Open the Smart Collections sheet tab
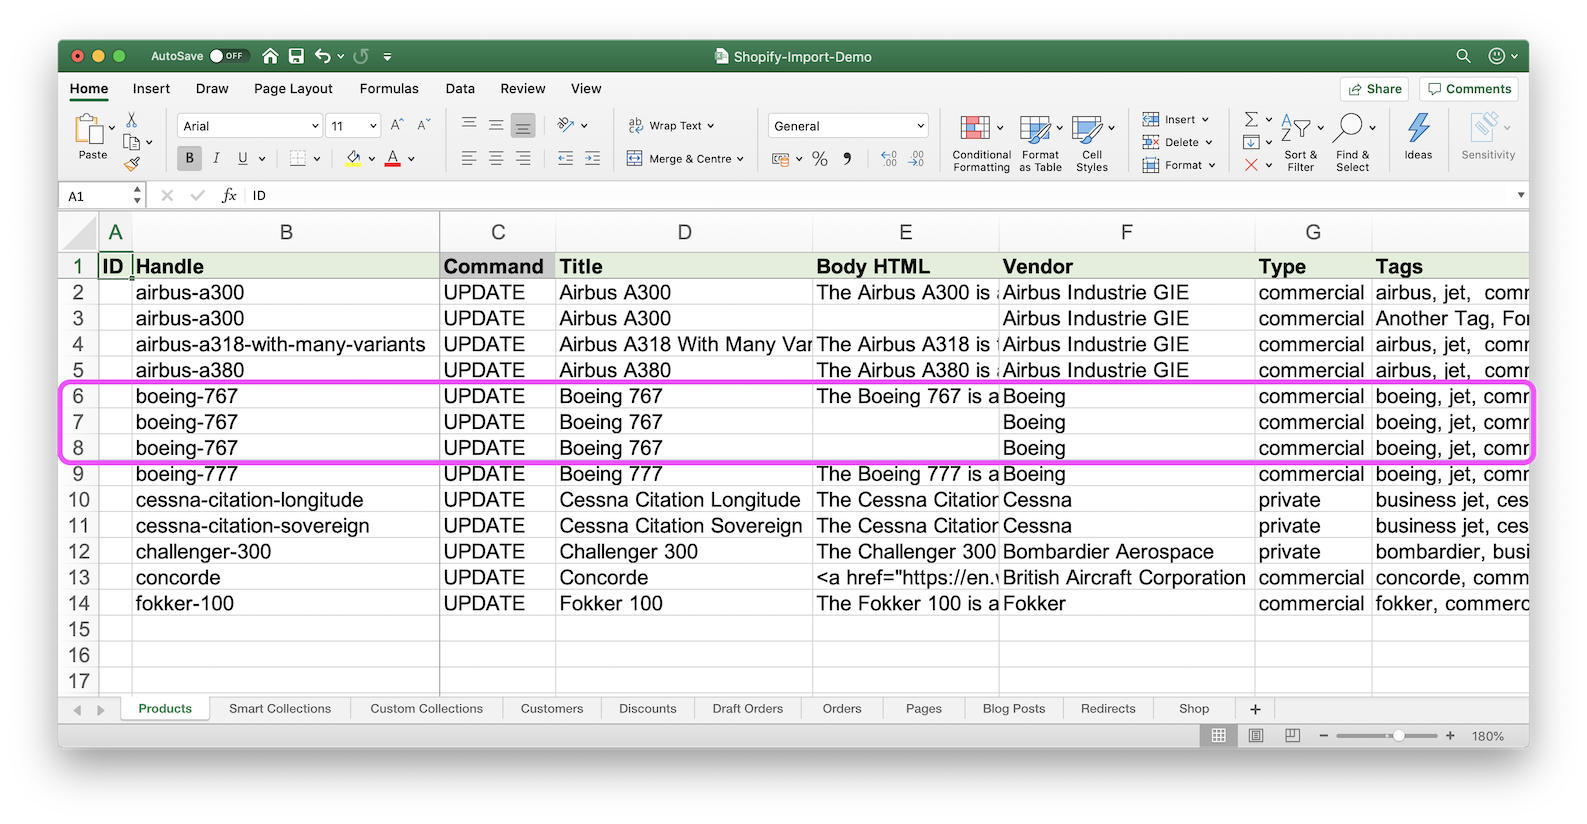 pyautogui.click(x=279, y=708)
